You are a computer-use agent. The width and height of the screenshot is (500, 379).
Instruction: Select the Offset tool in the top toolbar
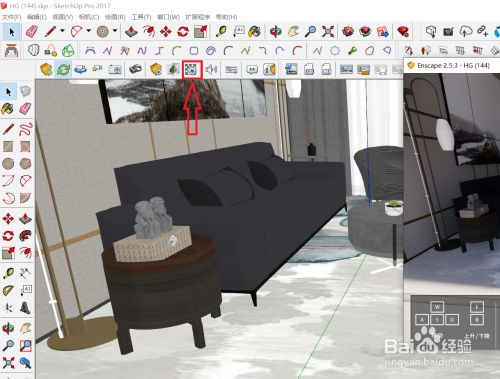pyautogui.click(x=149, y=32)
